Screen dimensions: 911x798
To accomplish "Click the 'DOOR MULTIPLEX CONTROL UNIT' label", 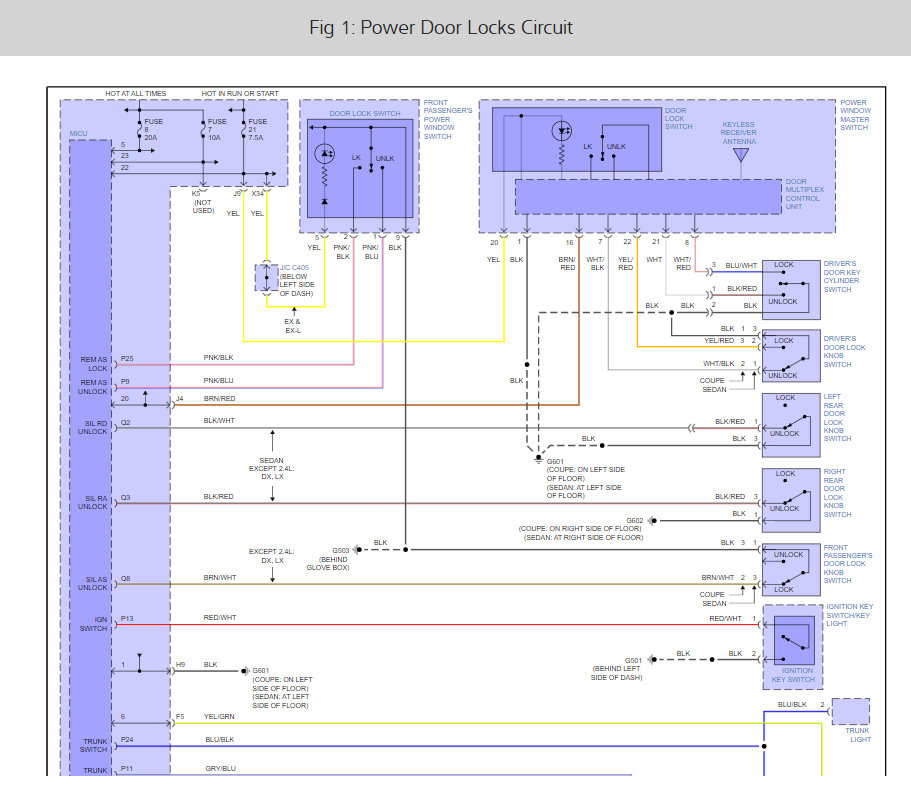I will tap(805, 194).
